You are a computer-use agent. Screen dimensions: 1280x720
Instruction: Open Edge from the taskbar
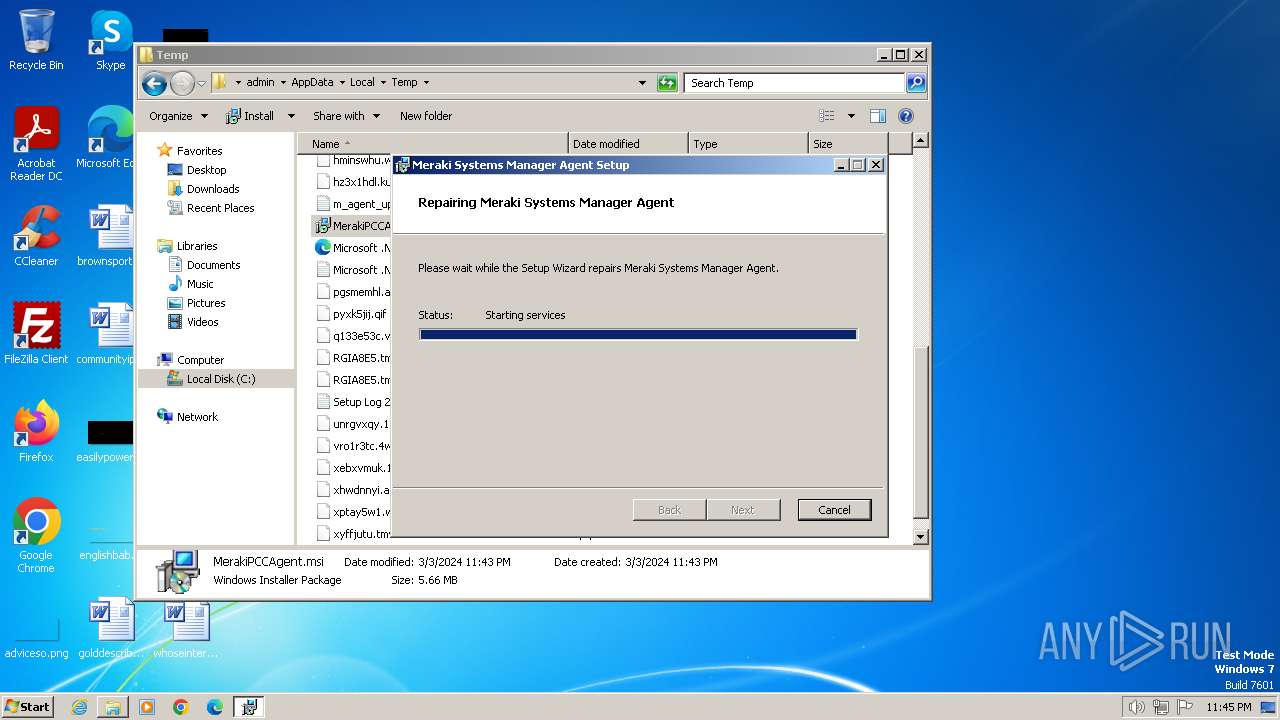tap(215, 707)
